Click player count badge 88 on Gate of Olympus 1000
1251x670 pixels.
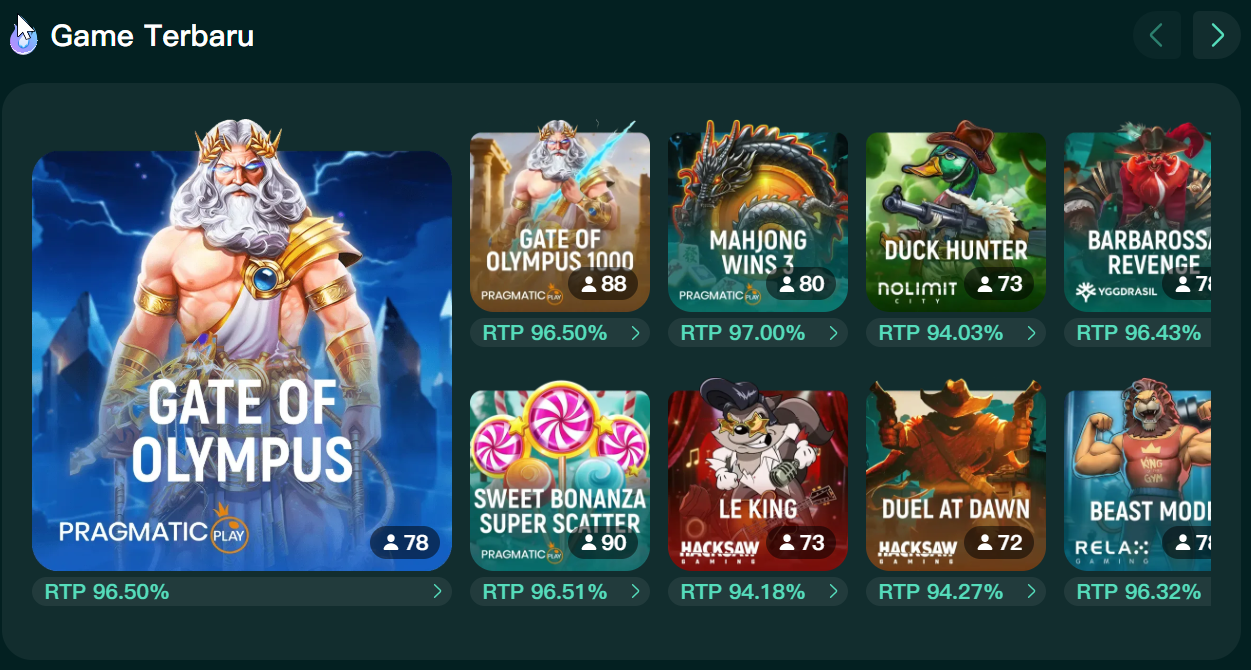click(603, 284)
